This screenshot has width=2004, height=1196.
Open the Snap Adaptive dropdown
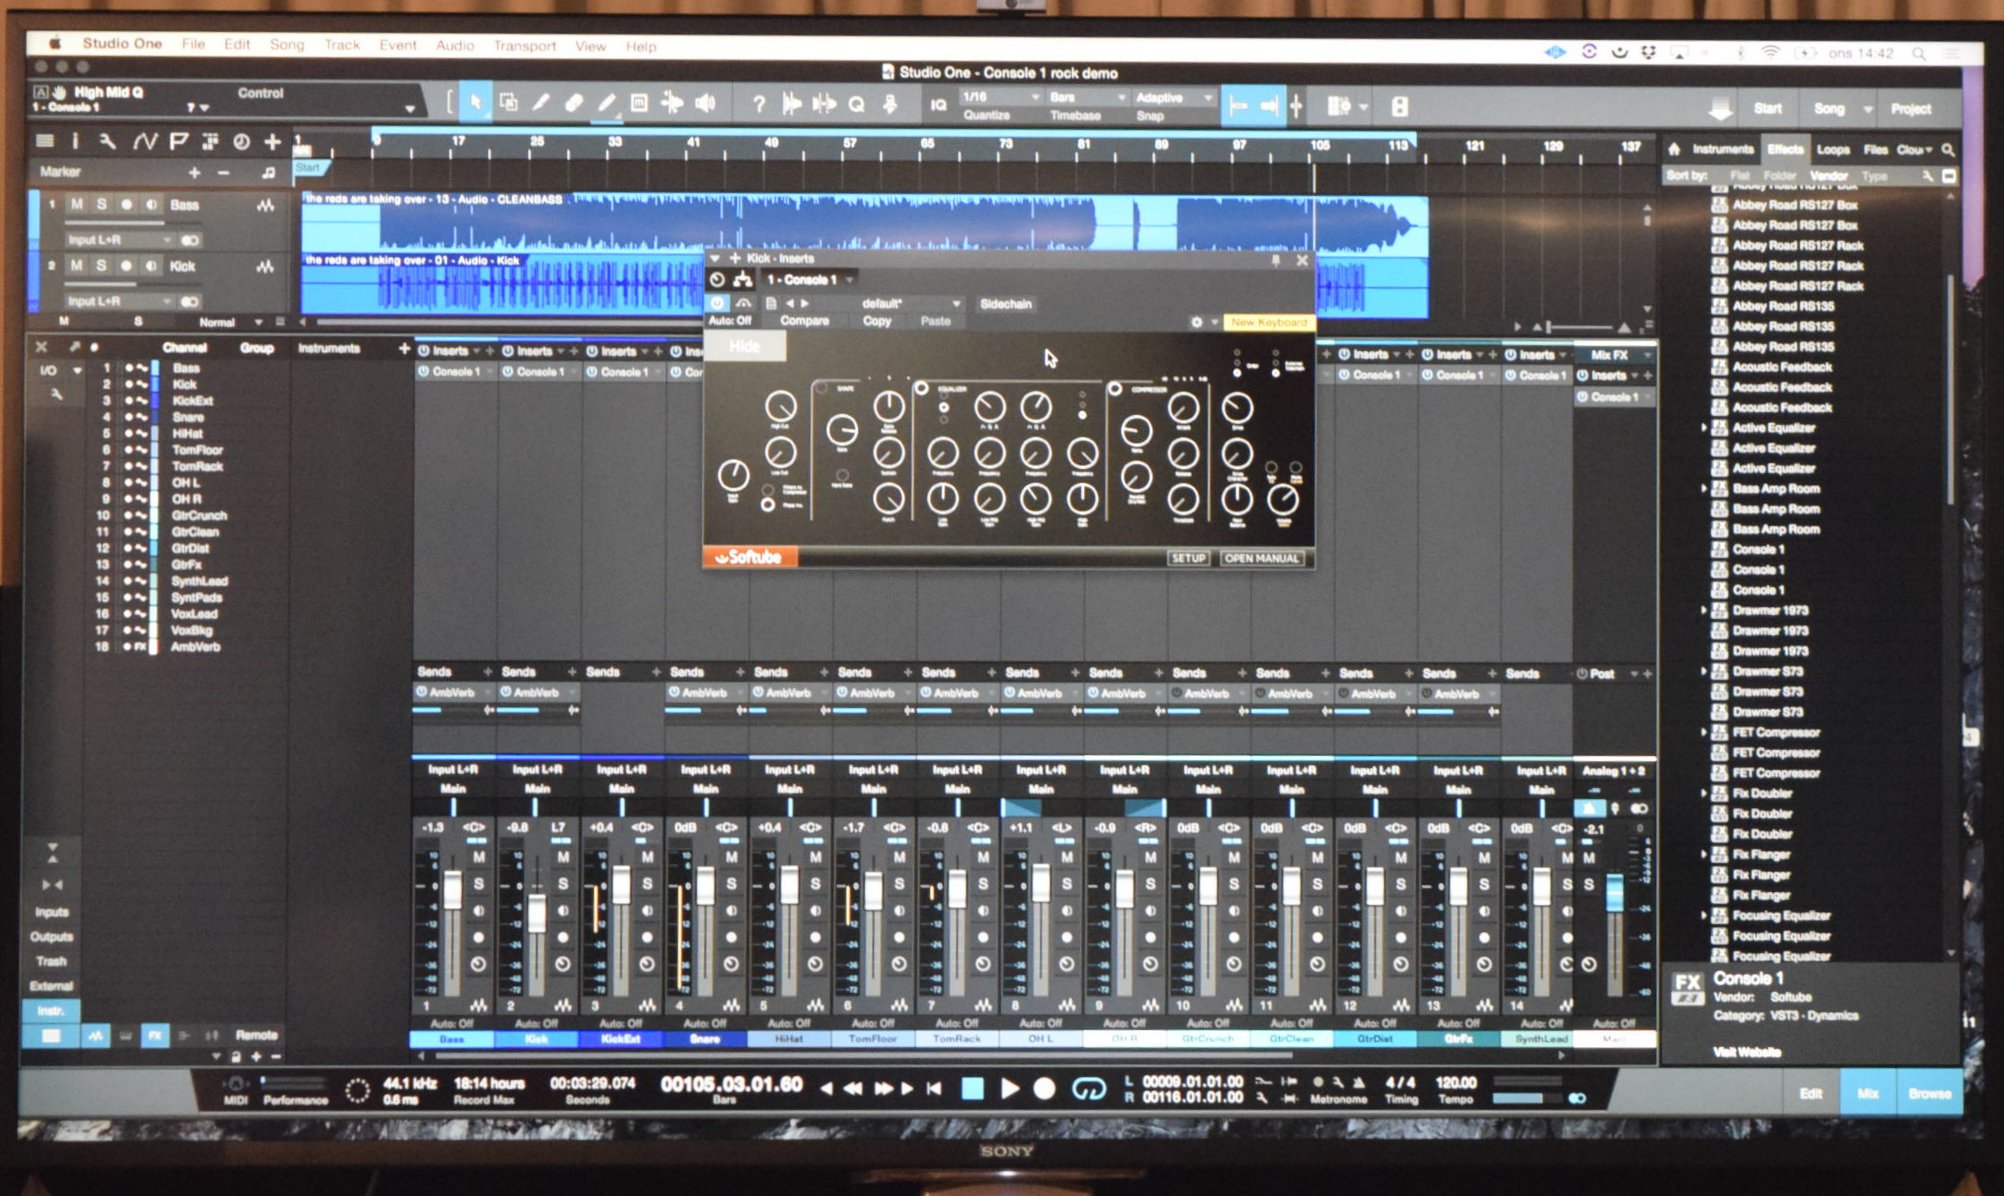click(1174, 97)
